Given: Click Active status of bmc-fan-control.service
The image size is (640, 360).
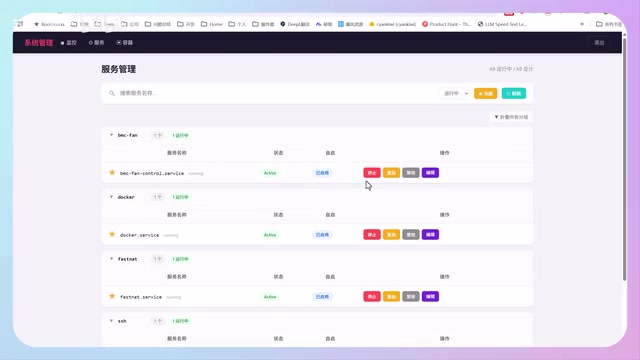Looking at the screenshot, I should click(270, 173).
